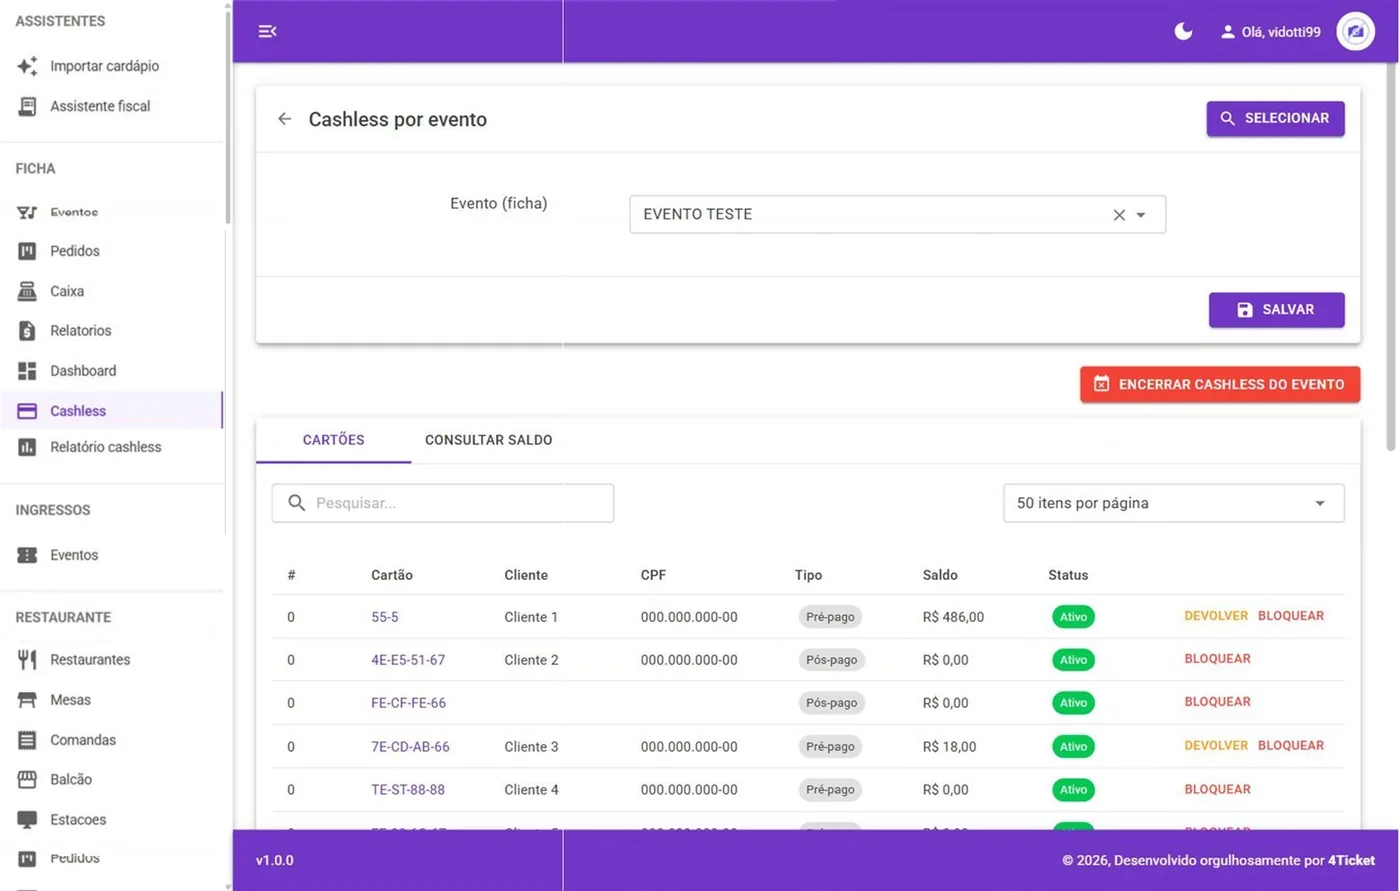1400x891 pixels.
Task: Click the Pedidos sidebar icon under Ficha
Action: click(27, 251)
